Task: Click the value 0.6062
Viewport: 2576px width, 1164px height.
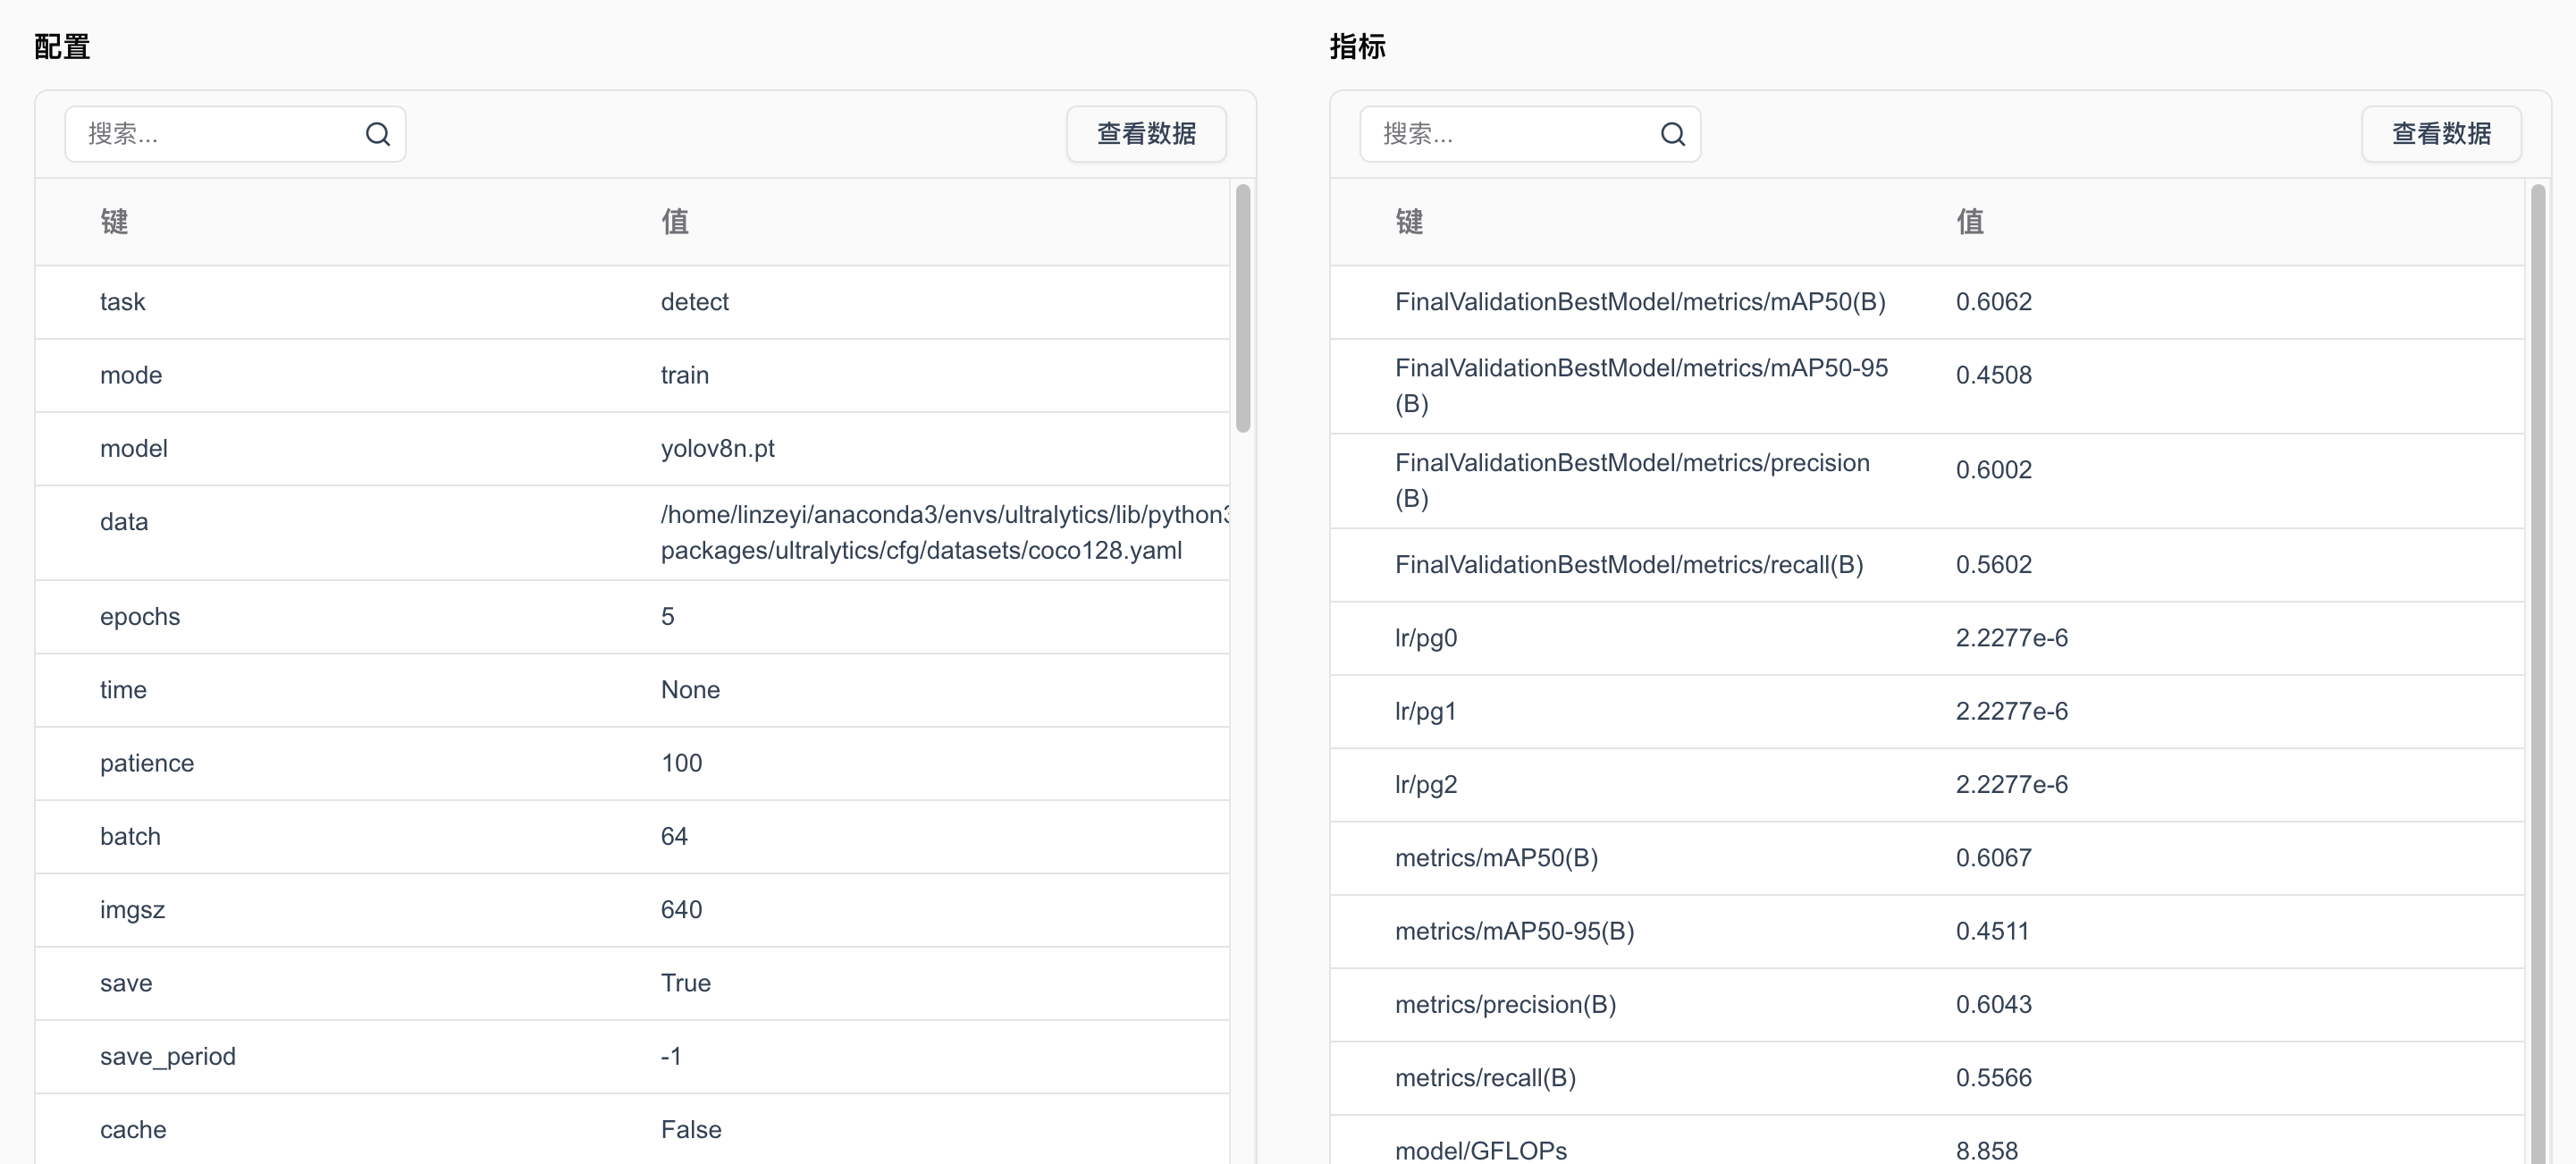Action: pyautogui.click(x=1993, y=302)
